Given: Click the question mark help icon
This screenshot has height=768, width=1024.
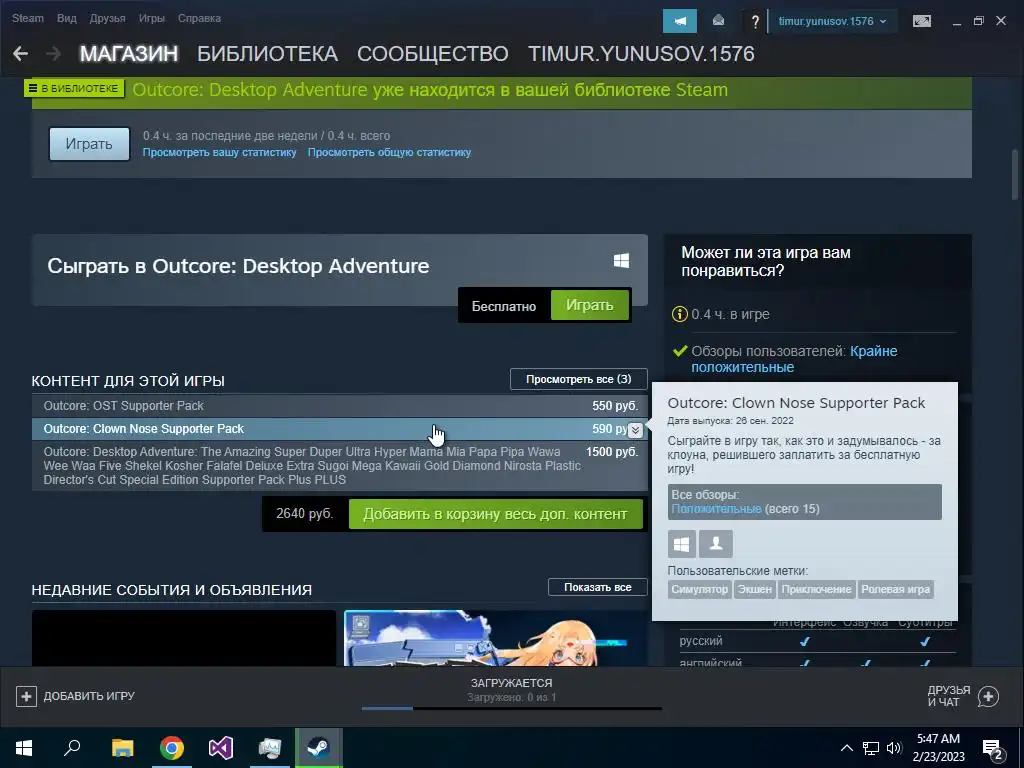Looking at the screenshot, I should click(755, 22).
